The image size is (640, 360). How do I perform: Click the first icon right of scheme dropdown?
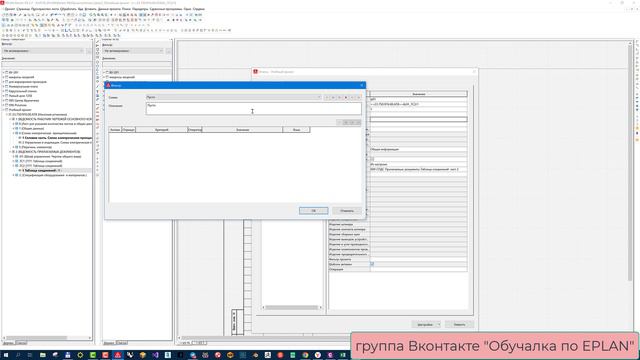click(327, 98)
